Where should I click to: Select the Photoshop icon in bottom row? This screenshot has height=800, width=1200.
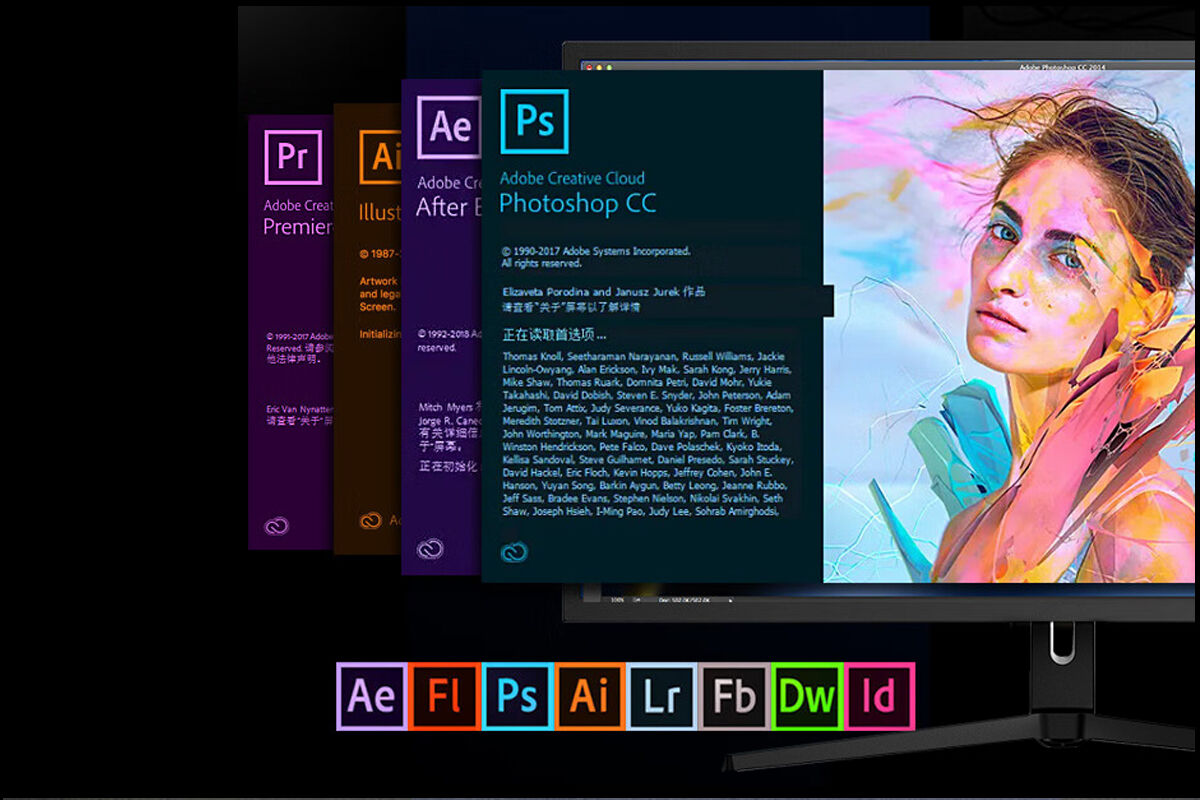click(x=517, y=696)
